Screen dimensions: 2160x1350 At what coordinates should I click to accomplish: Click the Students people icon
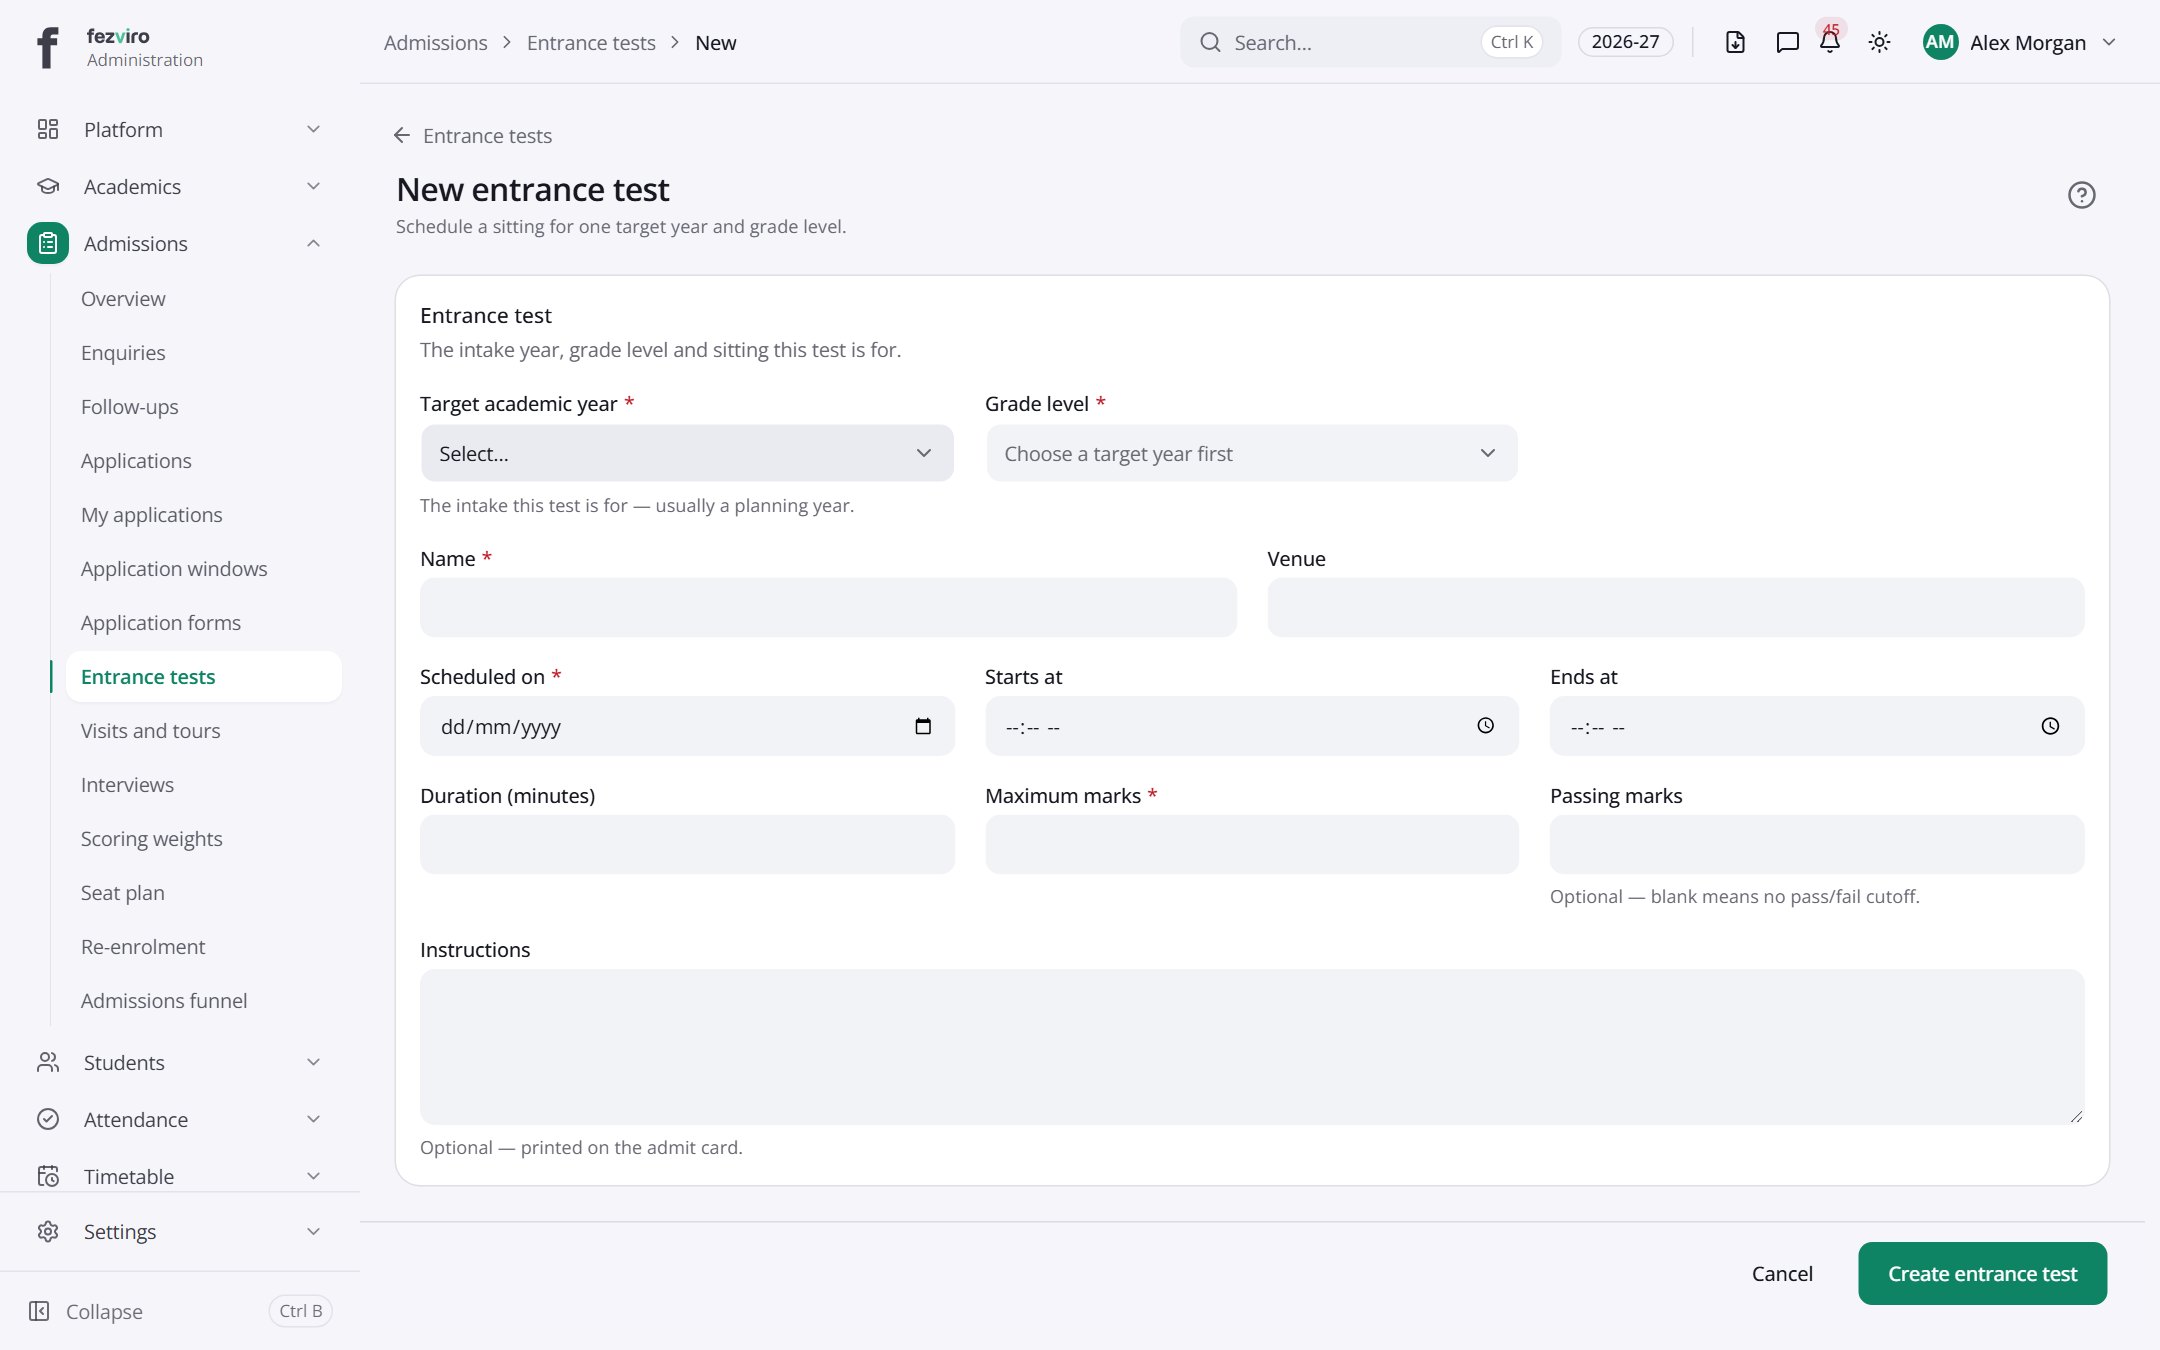48,1062
